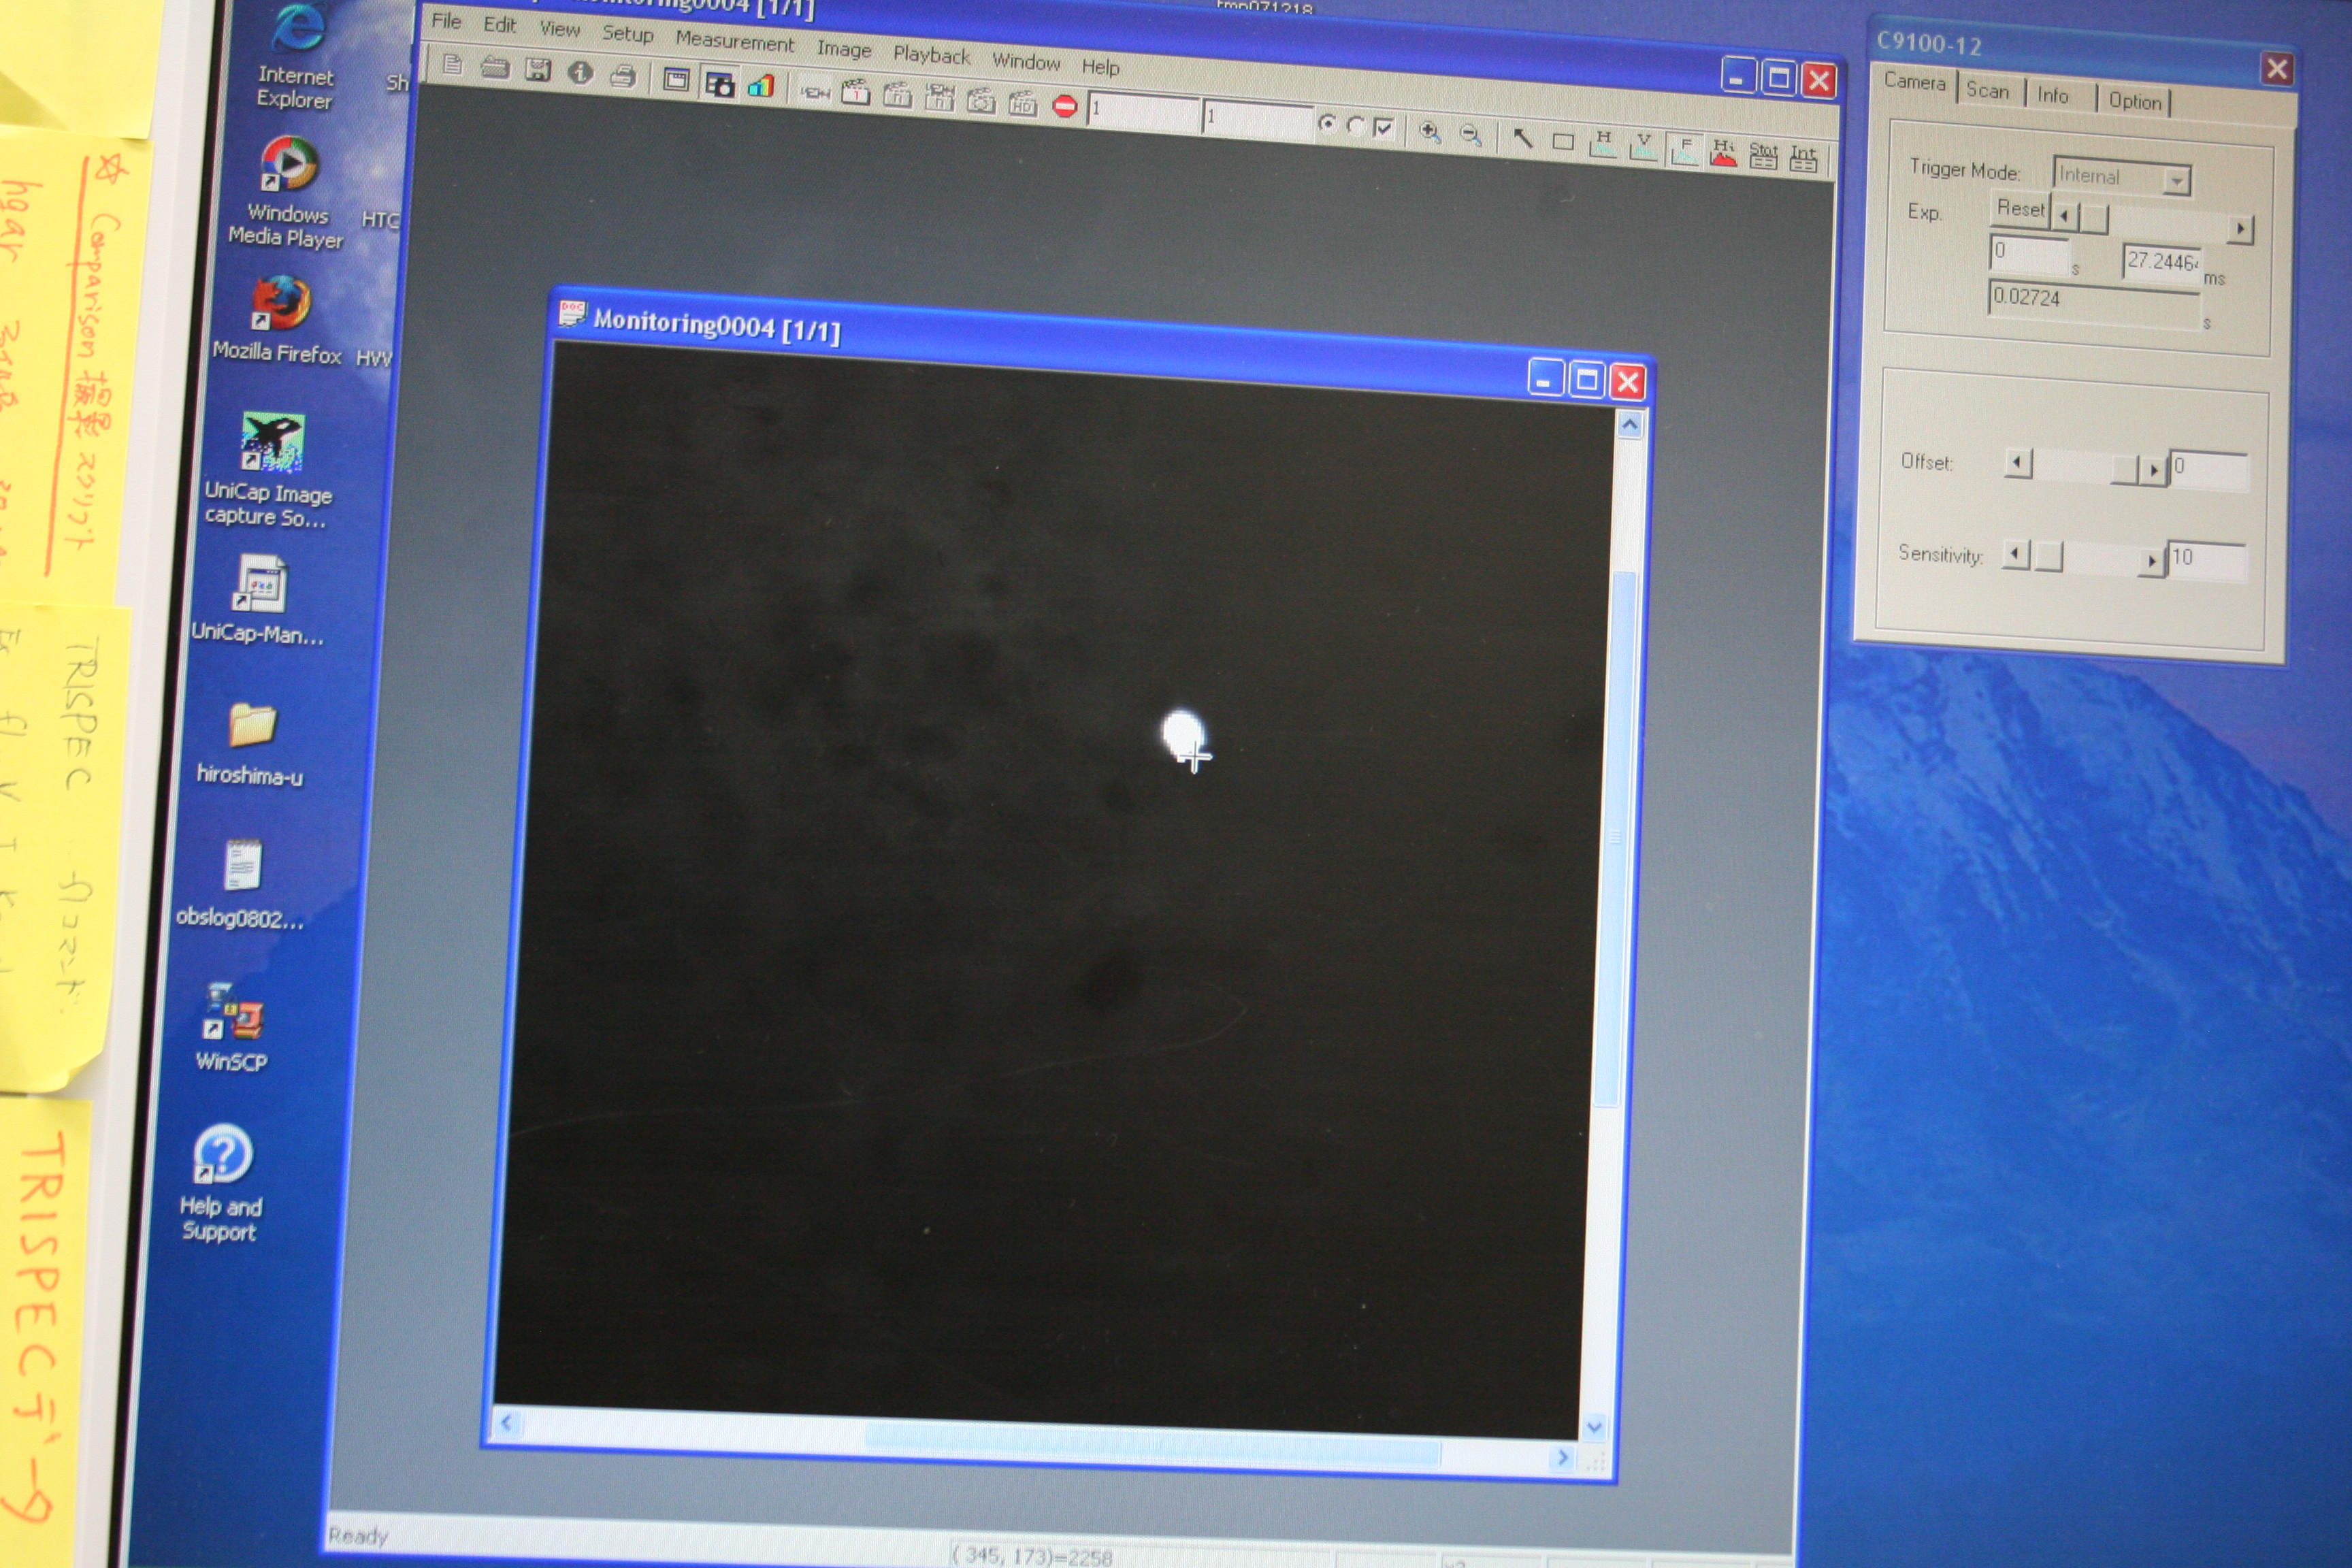Click the Live monitoring toolbar icon
The width and height of the screenshot is (2352, 1568).
(815, 93)
